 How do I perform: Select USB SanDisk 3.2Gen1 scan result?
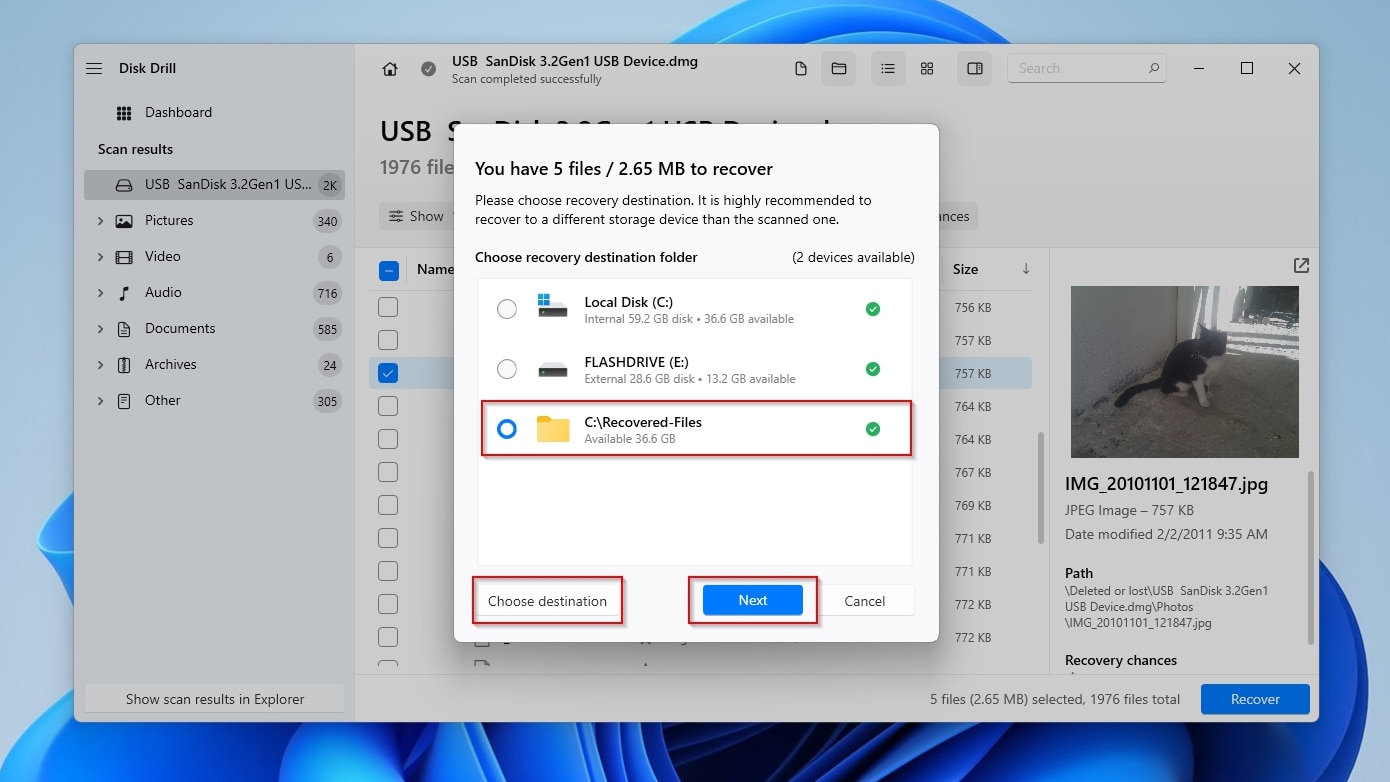[x=214, y=185]
